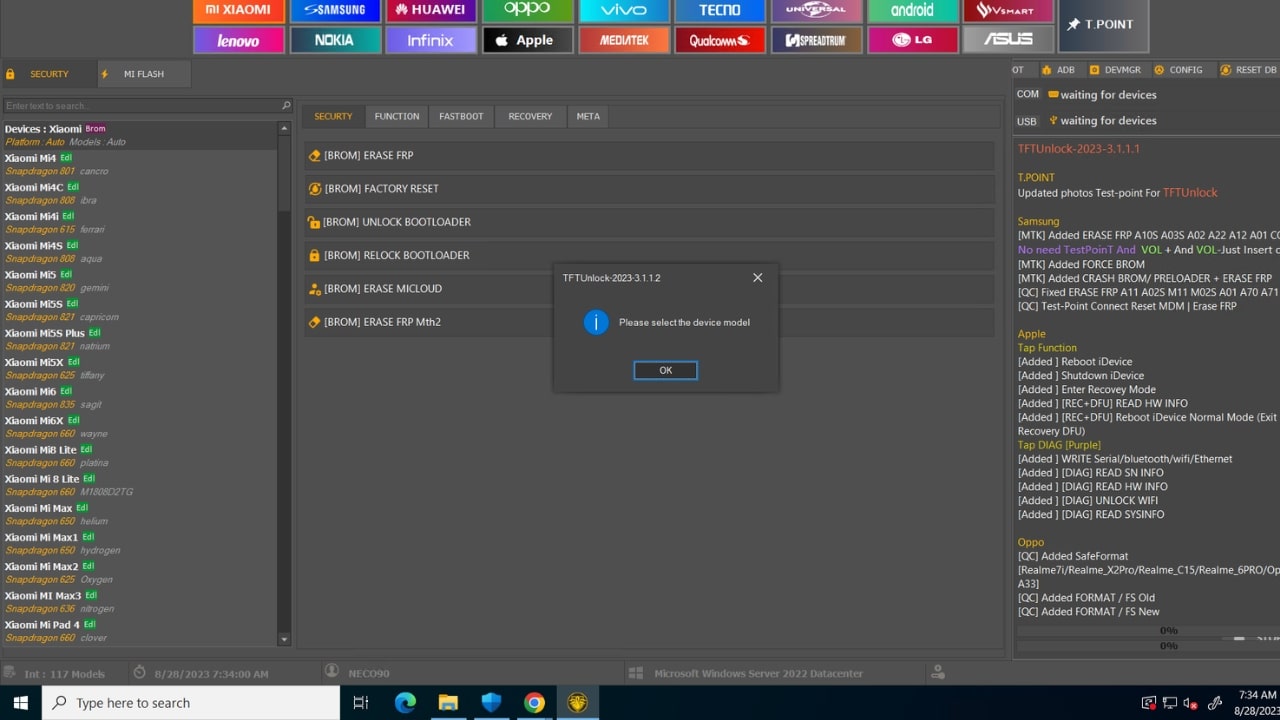Run [BROM] ERASE FRP operation
The height and width of the screenshot is (720, 1280).
pos(649,155)
